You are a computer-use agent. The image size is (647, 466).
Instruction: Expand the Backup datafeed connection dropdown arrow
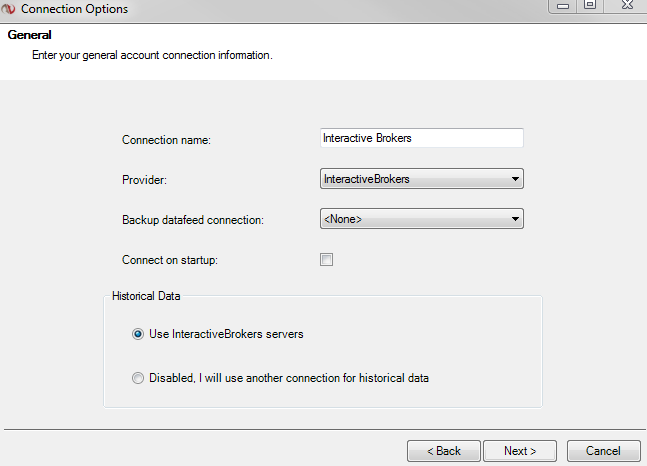pos(515,219)
